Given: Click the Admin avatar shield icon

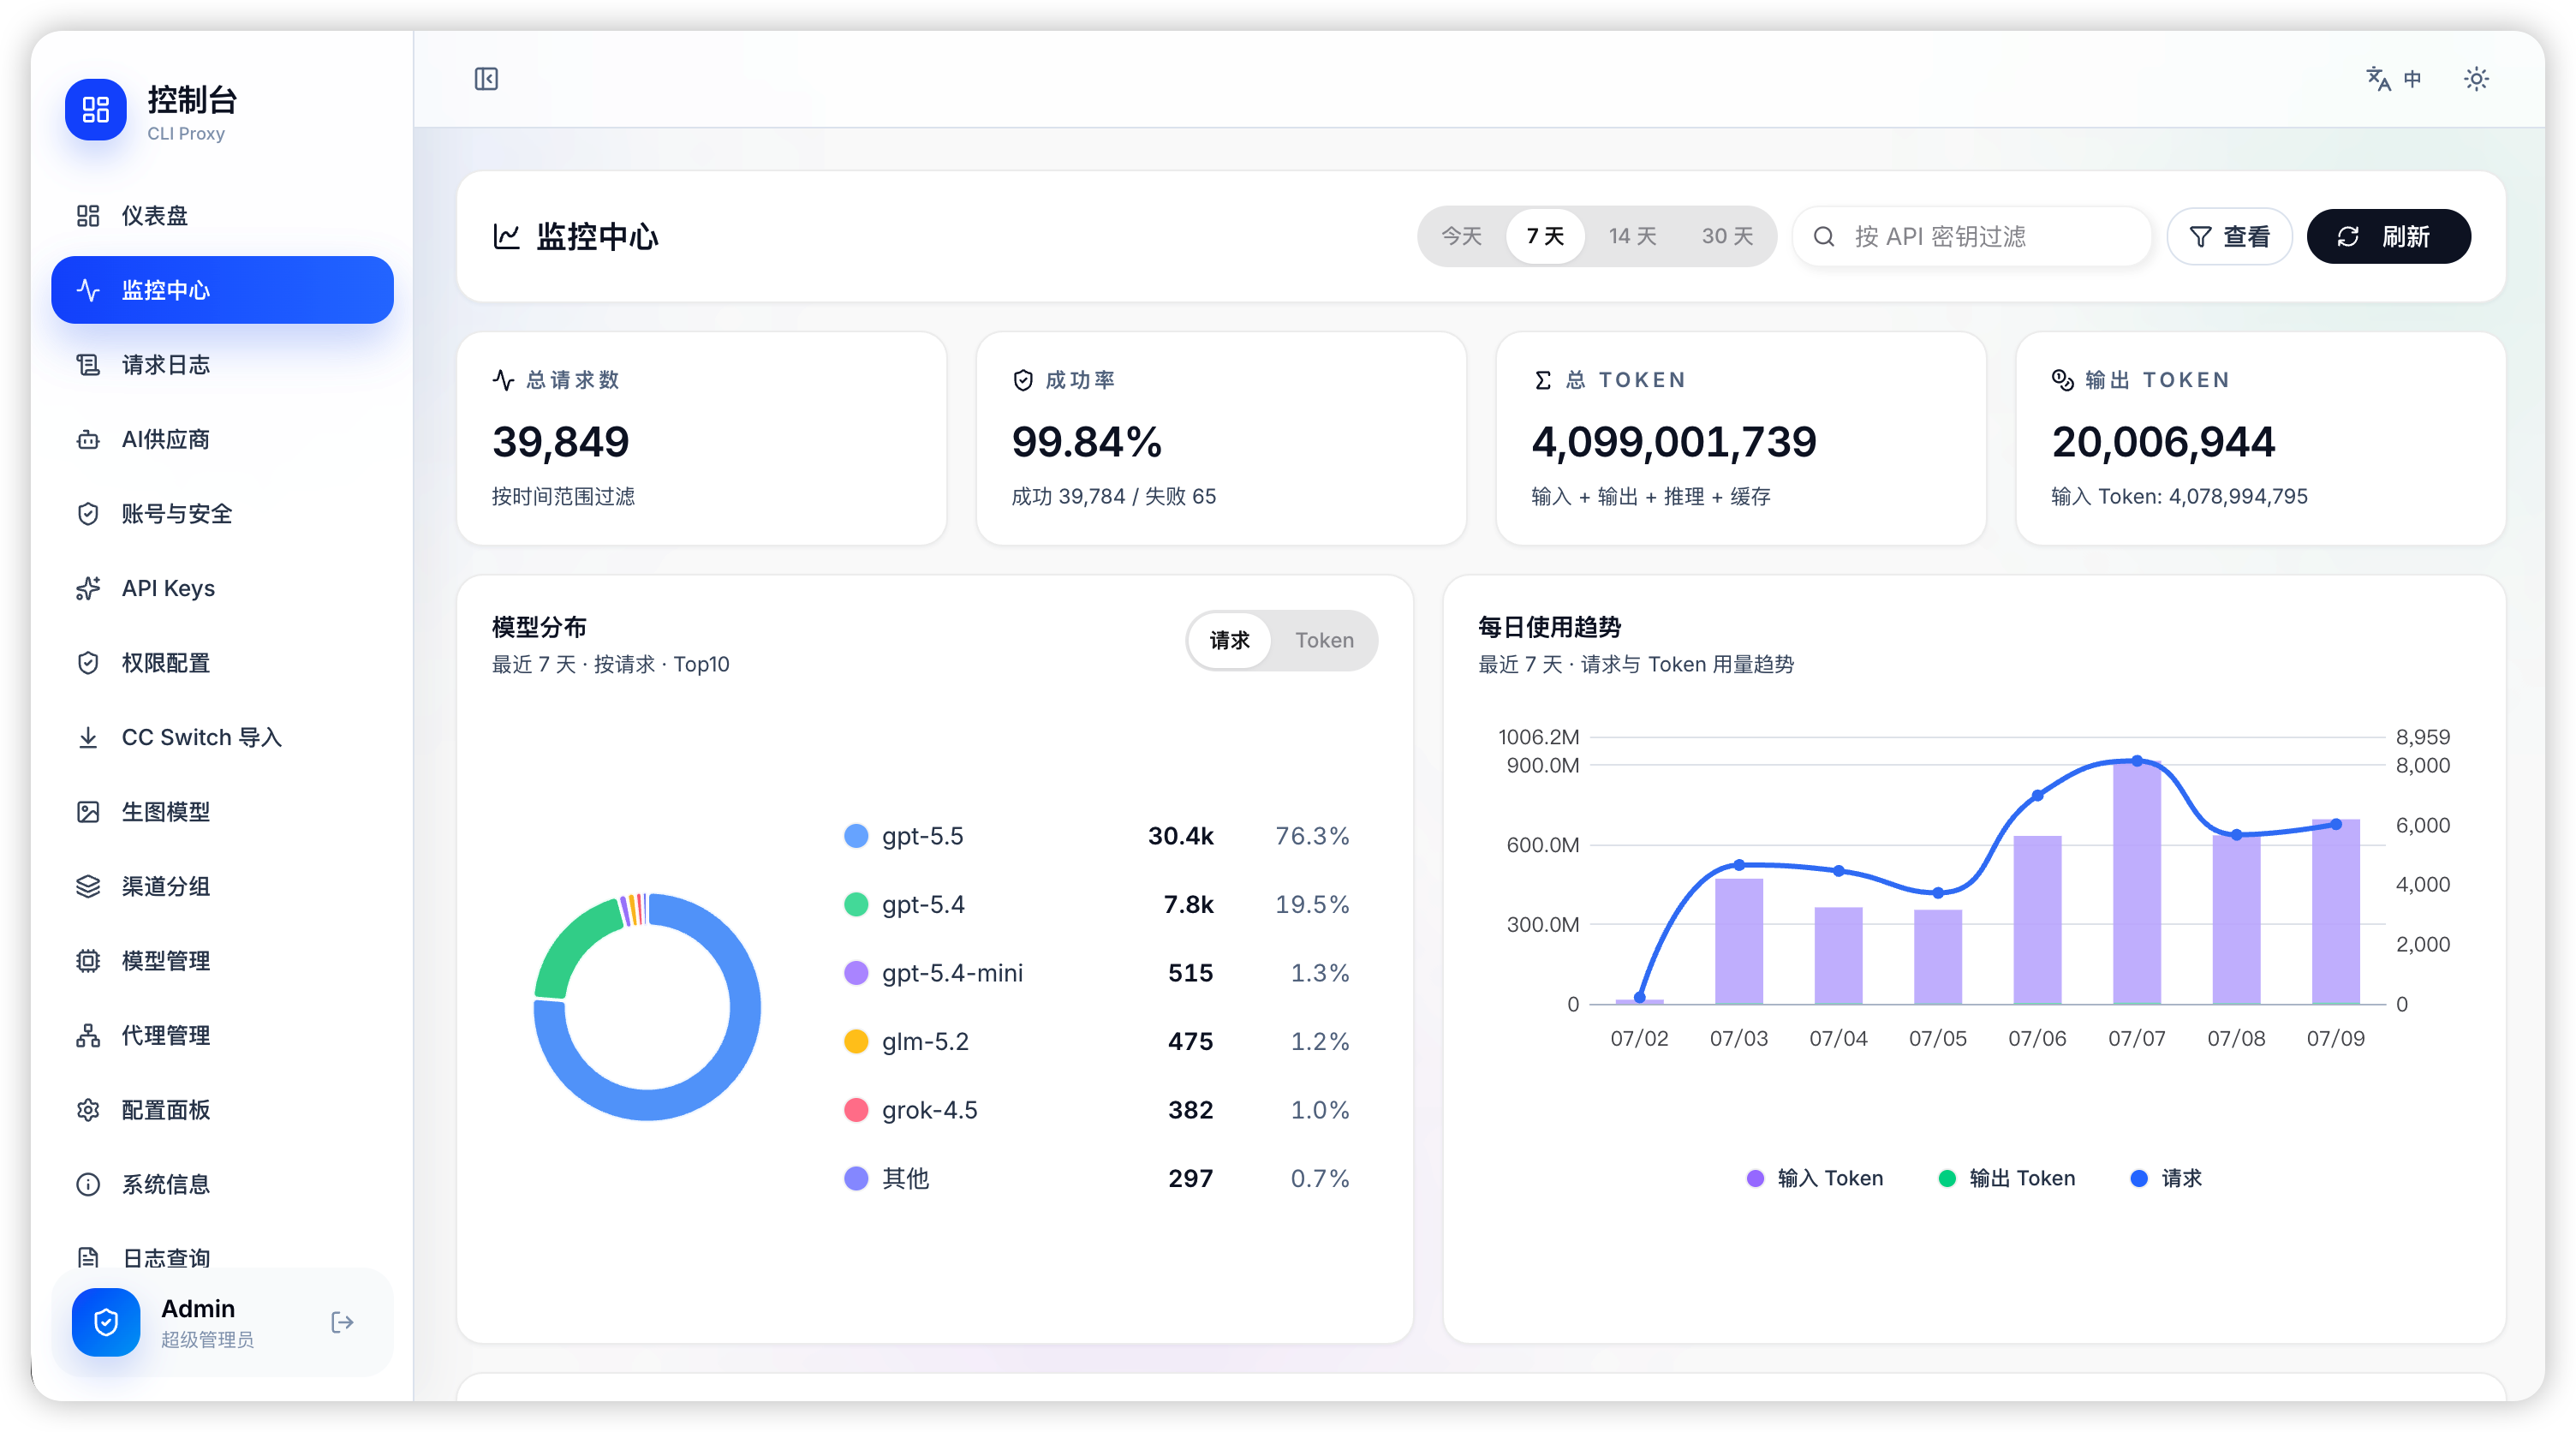Looking at the screenshot, I should 106,1322.
